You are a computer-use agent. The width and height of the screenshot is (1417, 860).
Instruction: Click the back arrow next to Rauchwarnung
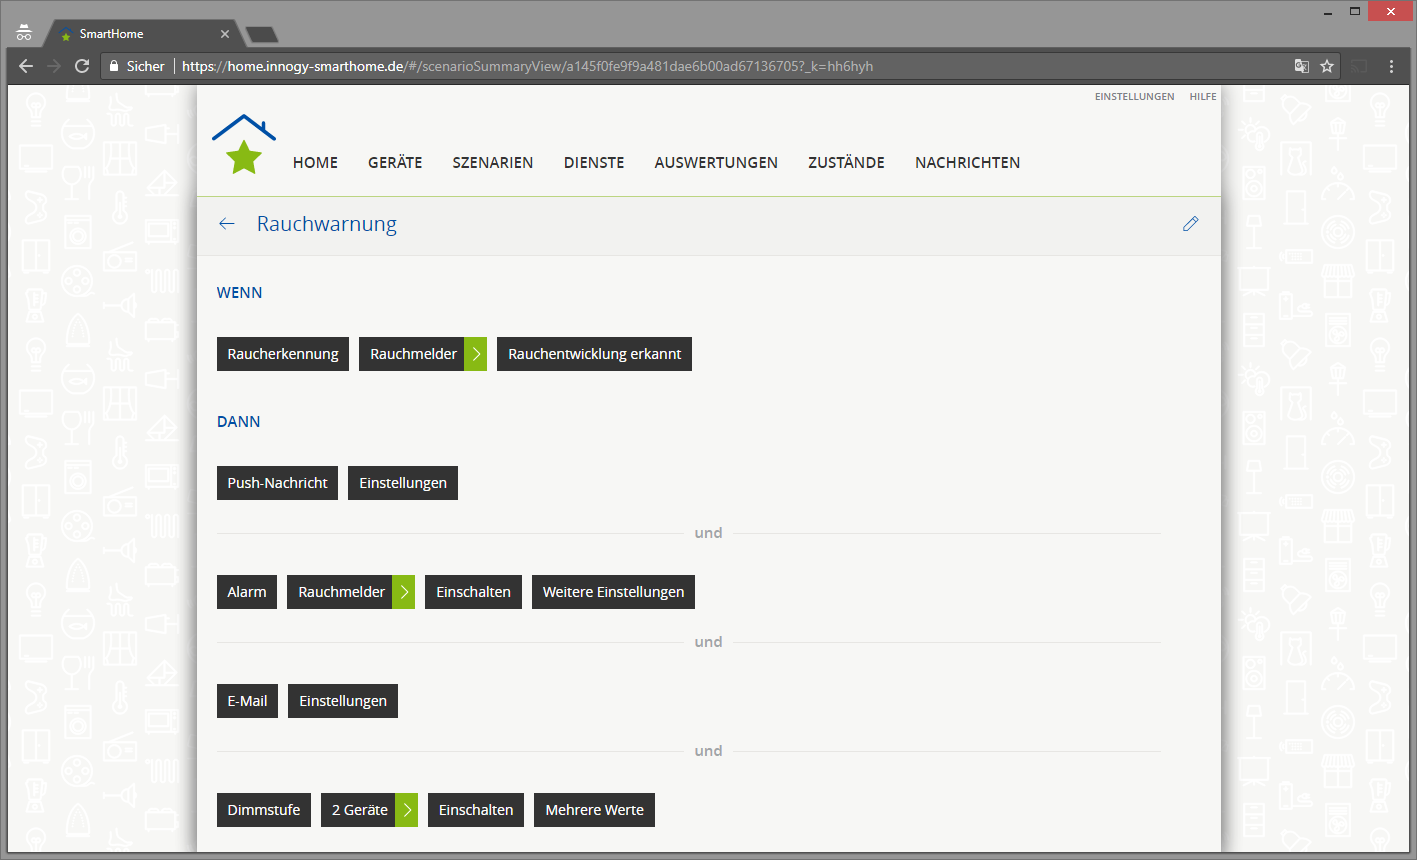(x=227, y=224)
